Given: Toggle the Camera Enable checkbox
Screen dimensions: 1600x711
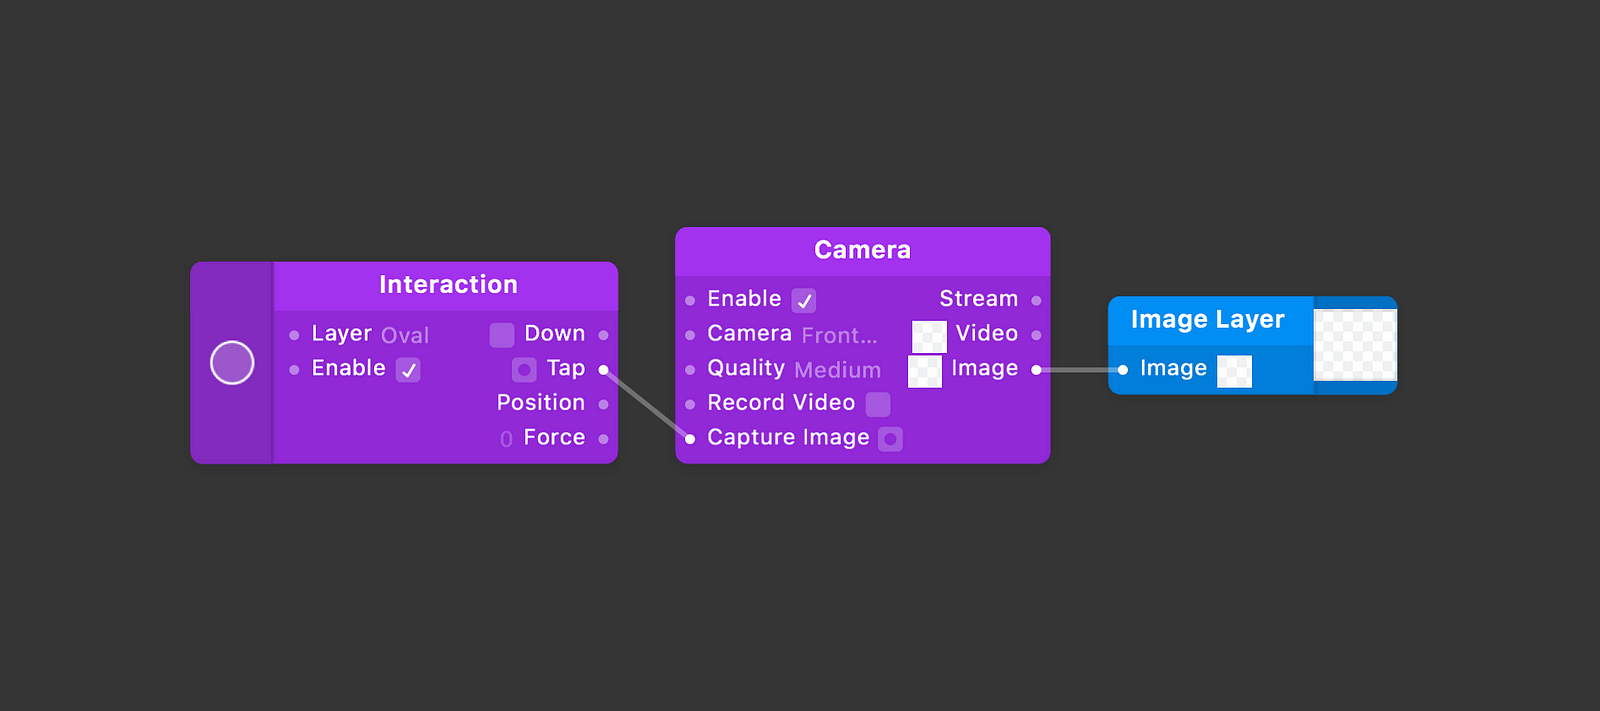Looking at the screenshot, I should click(804, 300).
